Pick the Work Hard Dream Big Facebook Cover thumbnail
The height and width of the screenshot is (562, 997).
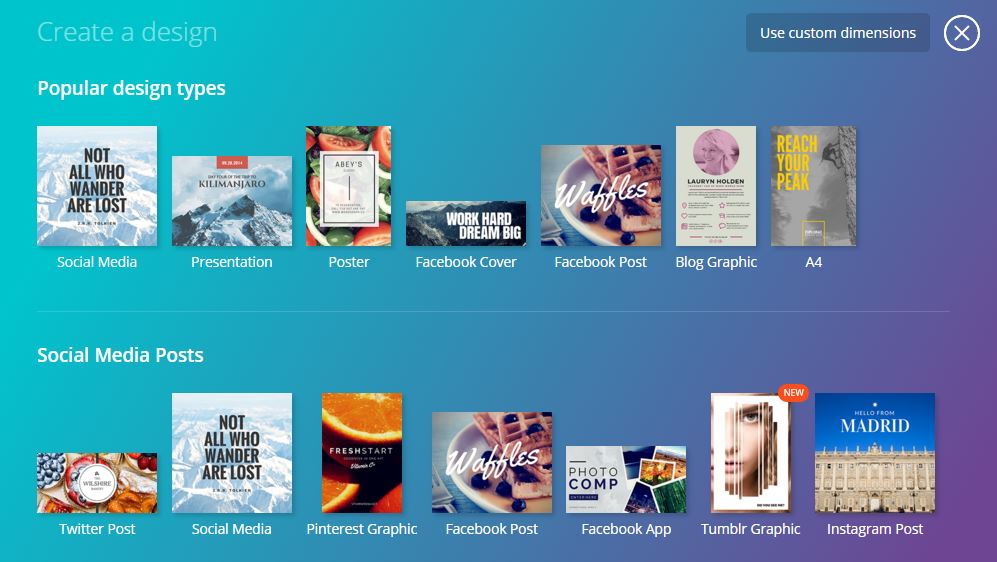coord(466,223)
